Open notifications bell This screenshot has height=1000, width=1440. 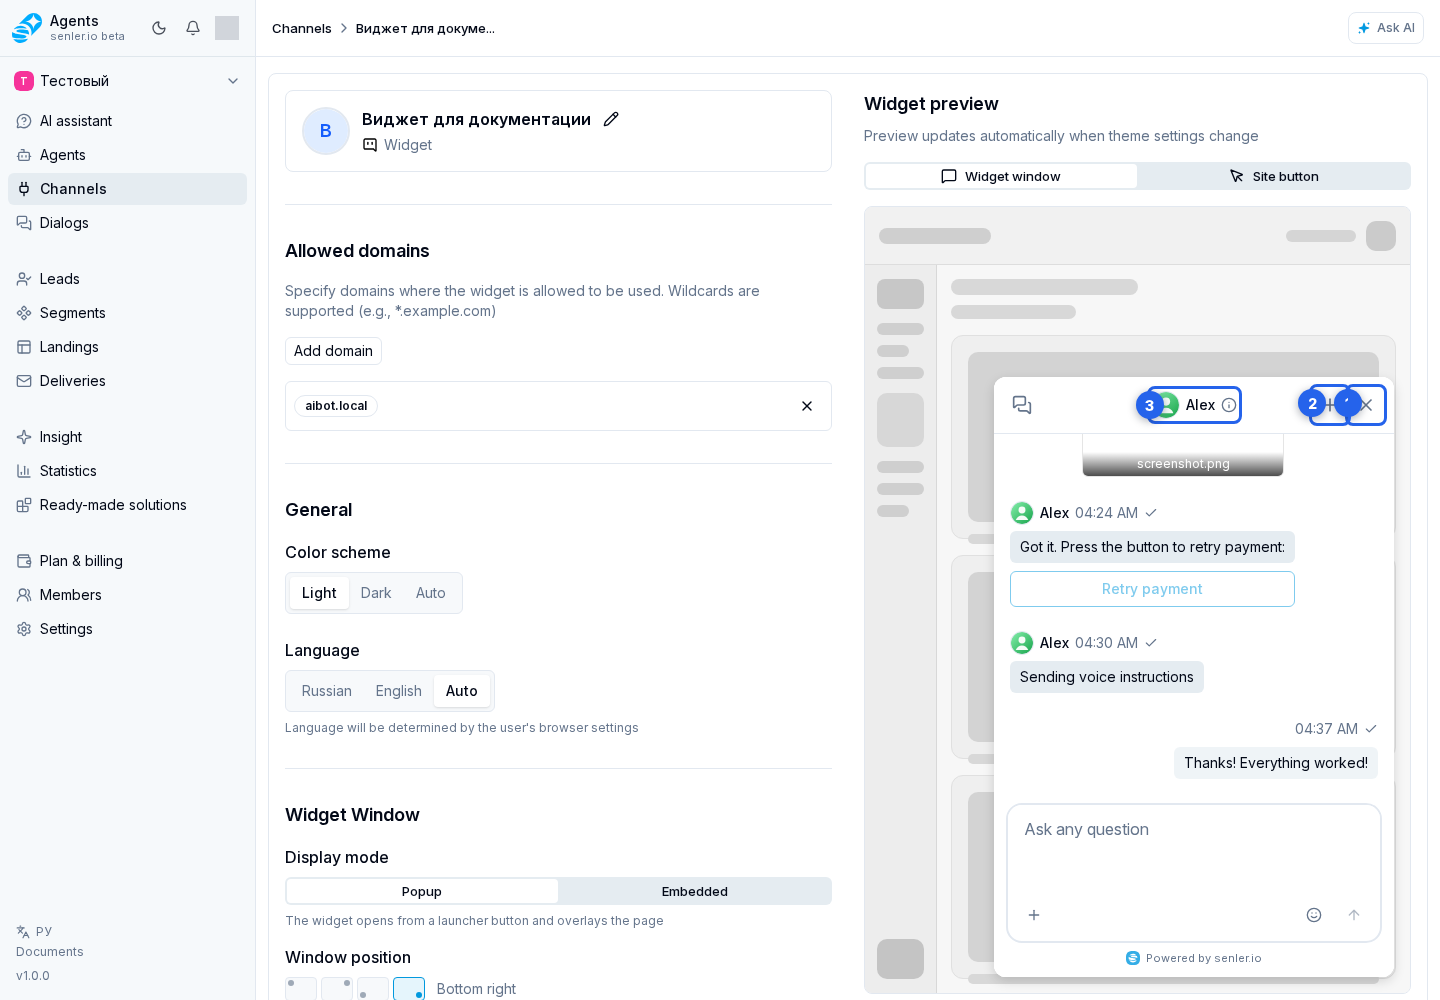[193, 28]
